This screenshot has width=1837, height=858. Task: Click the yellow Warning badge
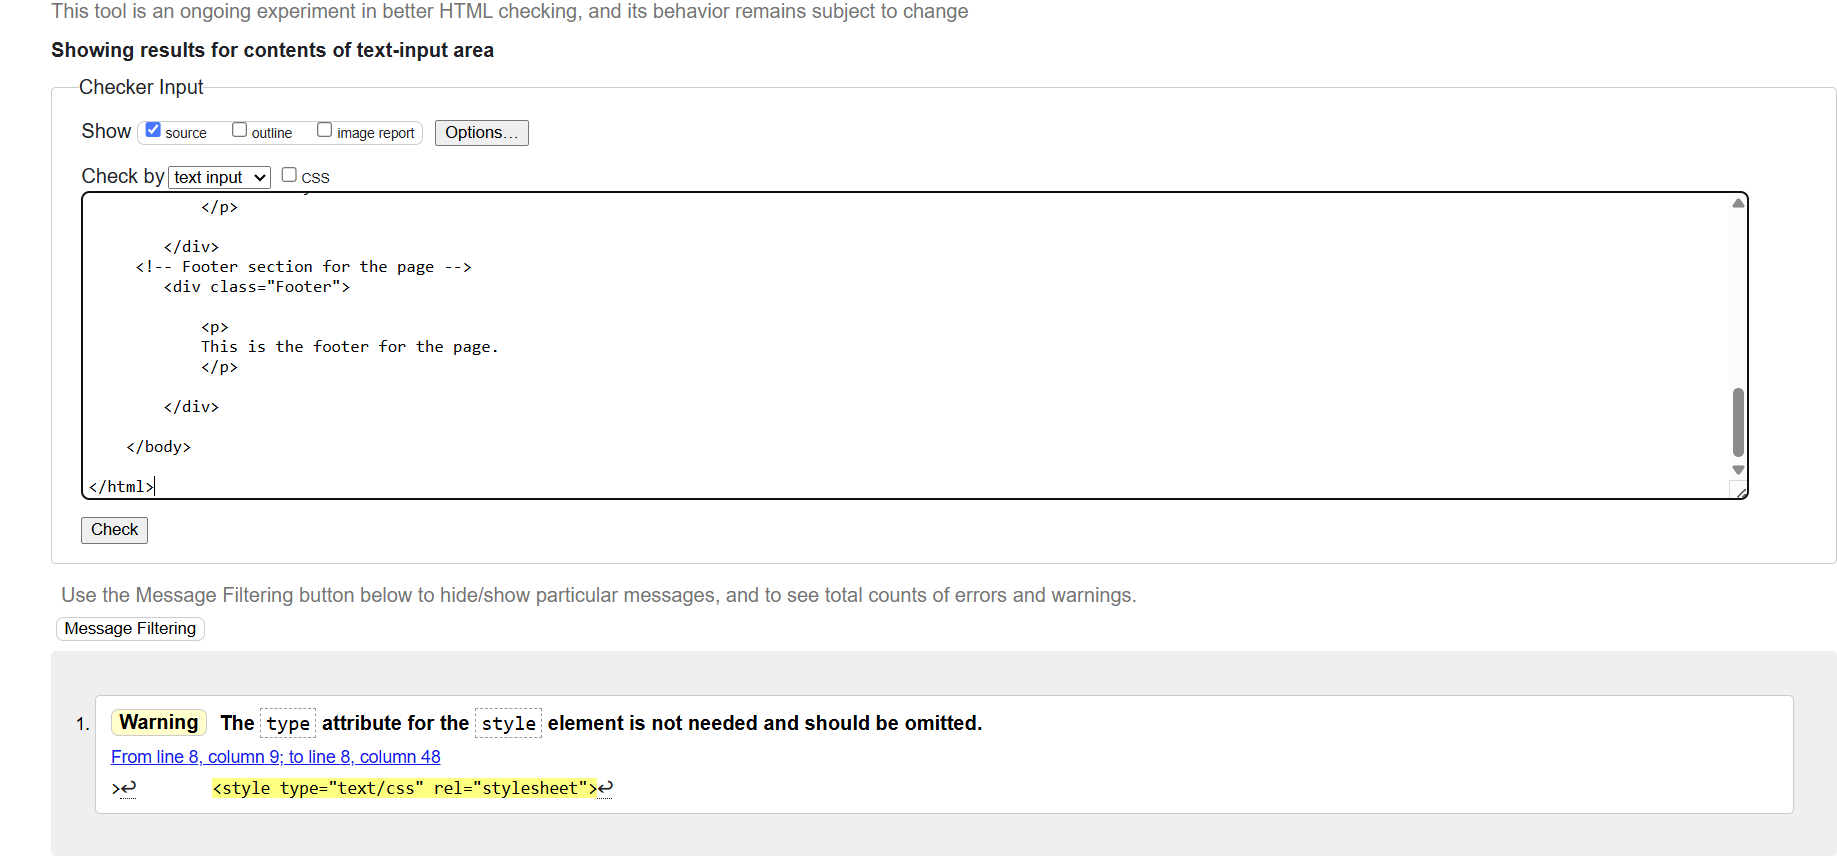[159, 722]
